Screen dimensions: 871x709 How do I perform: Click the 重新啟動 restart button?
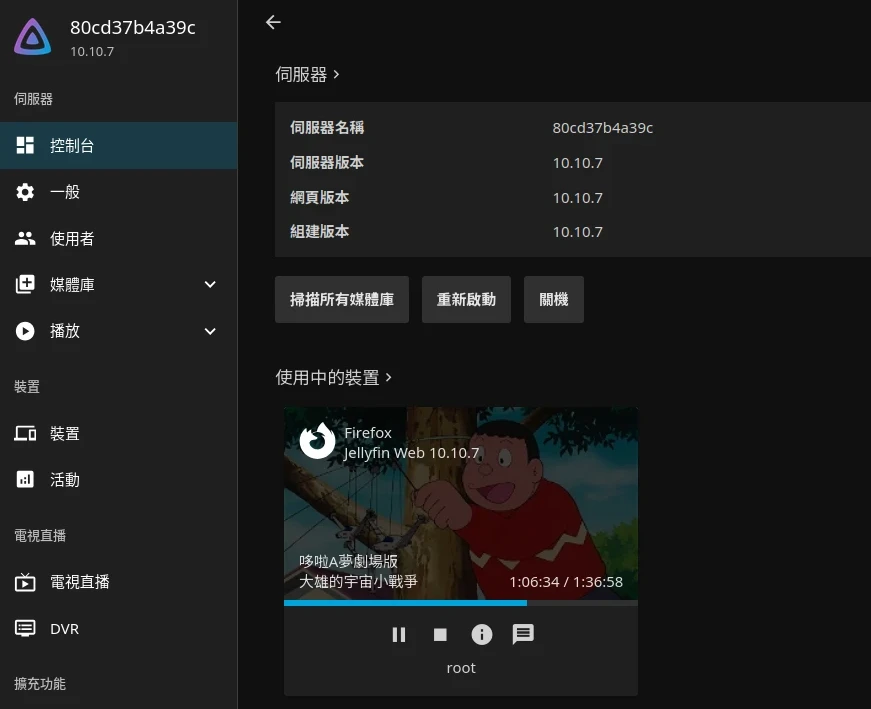(x=466, y=300)
